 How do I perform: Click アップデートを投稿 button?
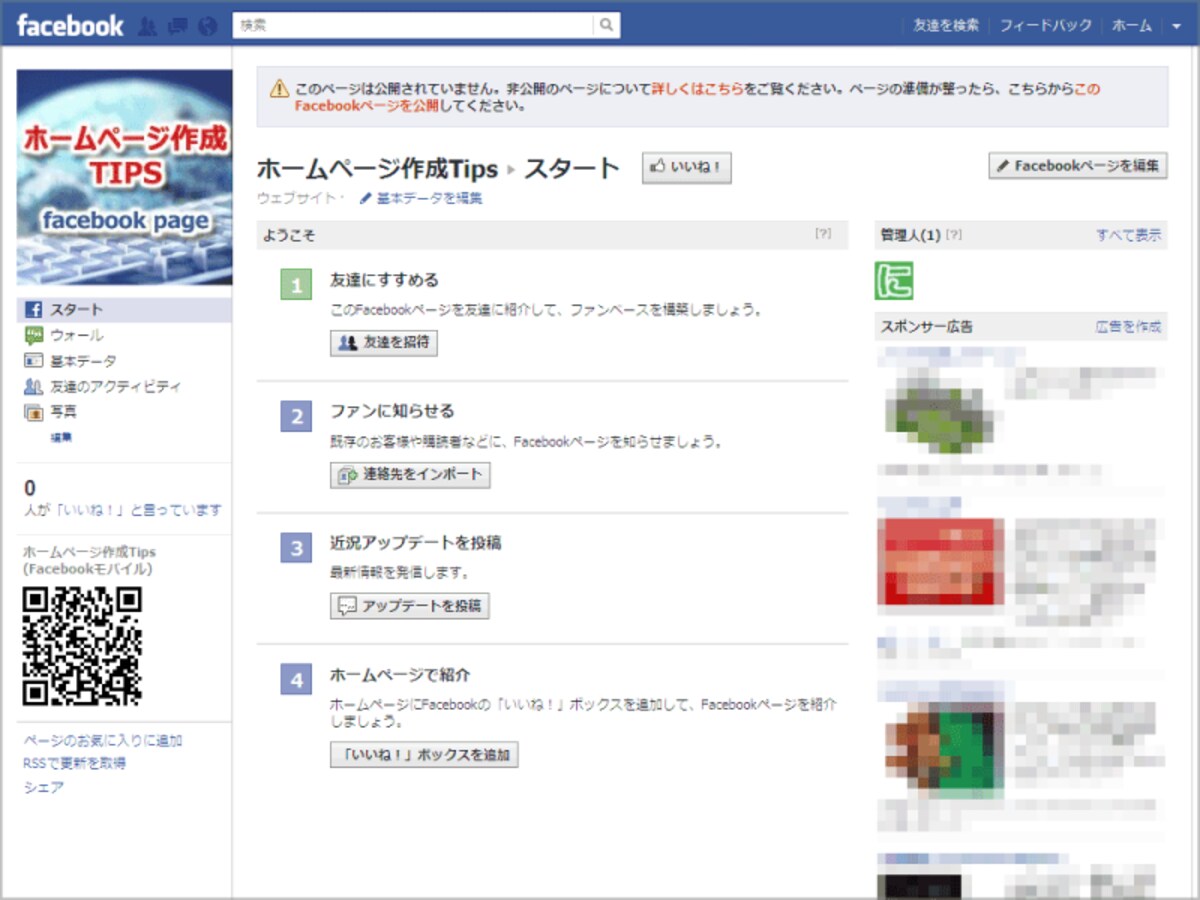click(x=410, y=606)
